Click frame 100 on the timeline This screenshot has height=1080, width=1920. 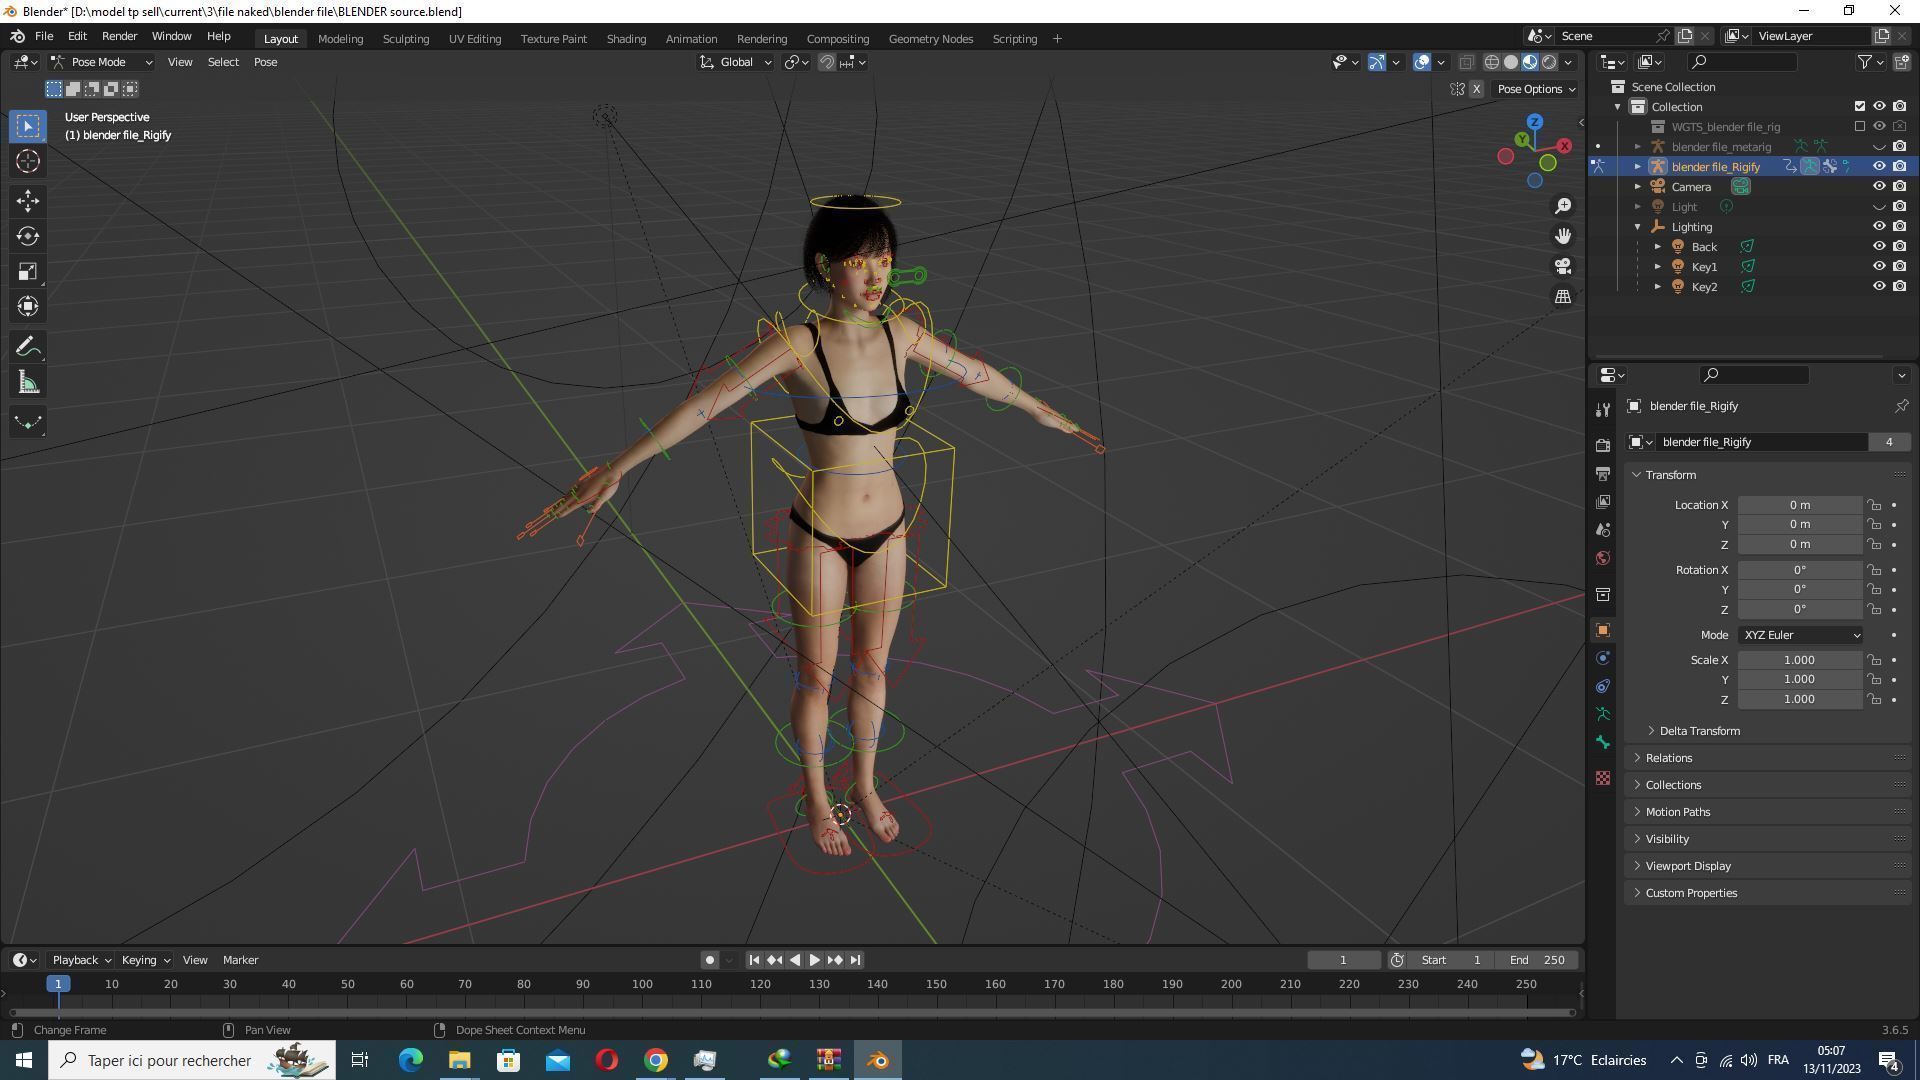coord(642,985)
